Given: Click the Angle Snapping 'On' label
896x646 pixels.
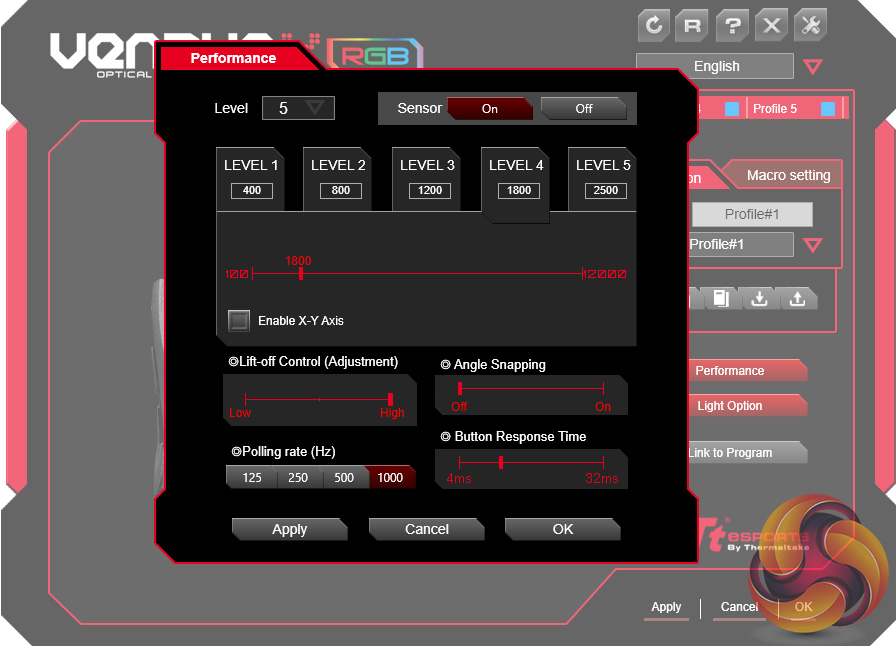Looking at the screenshot, I should [603, 406].
